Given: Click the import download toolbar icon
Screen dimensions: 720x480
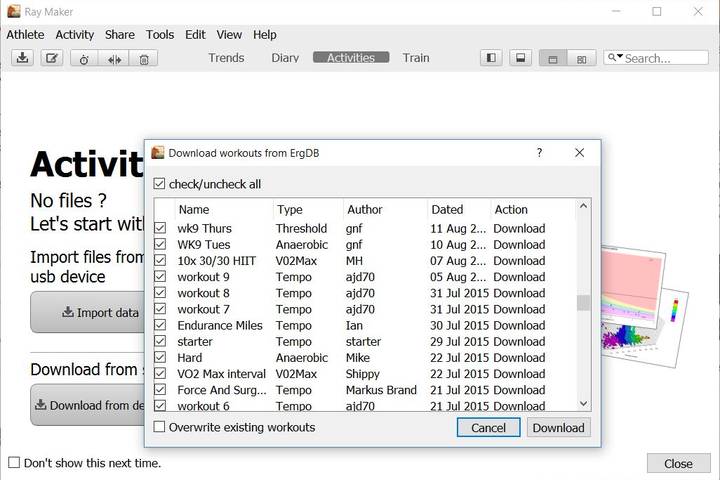Looking at the screenshot, I should pyautogui.click(x=22, y=58).
